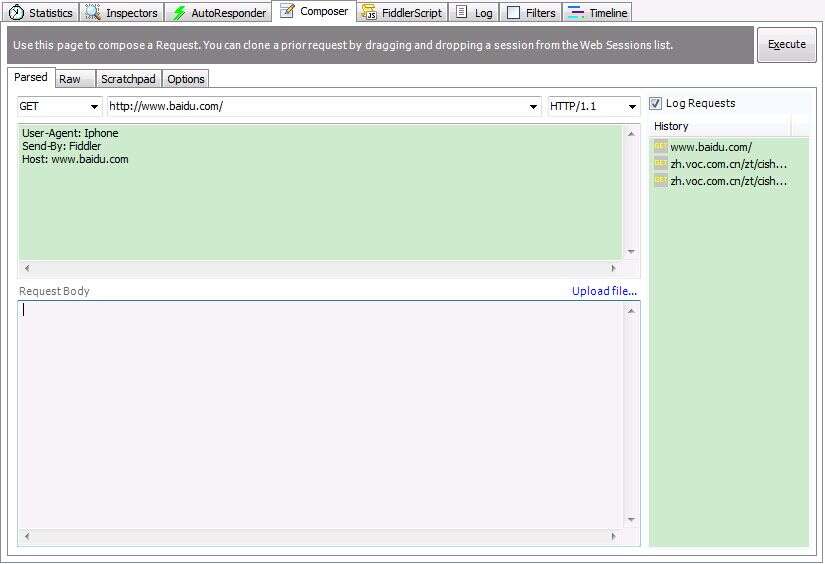The width and height of the screenshot is (825, 564).
Task: Open the Options sub-tab
Action: (186, 79)
